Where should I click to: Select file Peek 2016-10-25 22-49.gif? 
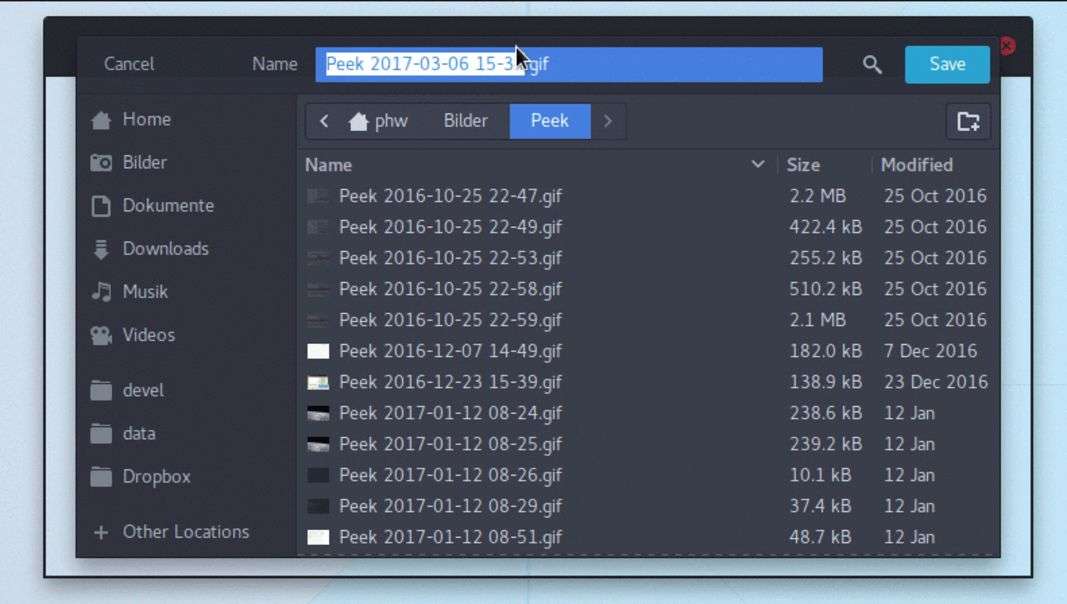coord(450,227)
